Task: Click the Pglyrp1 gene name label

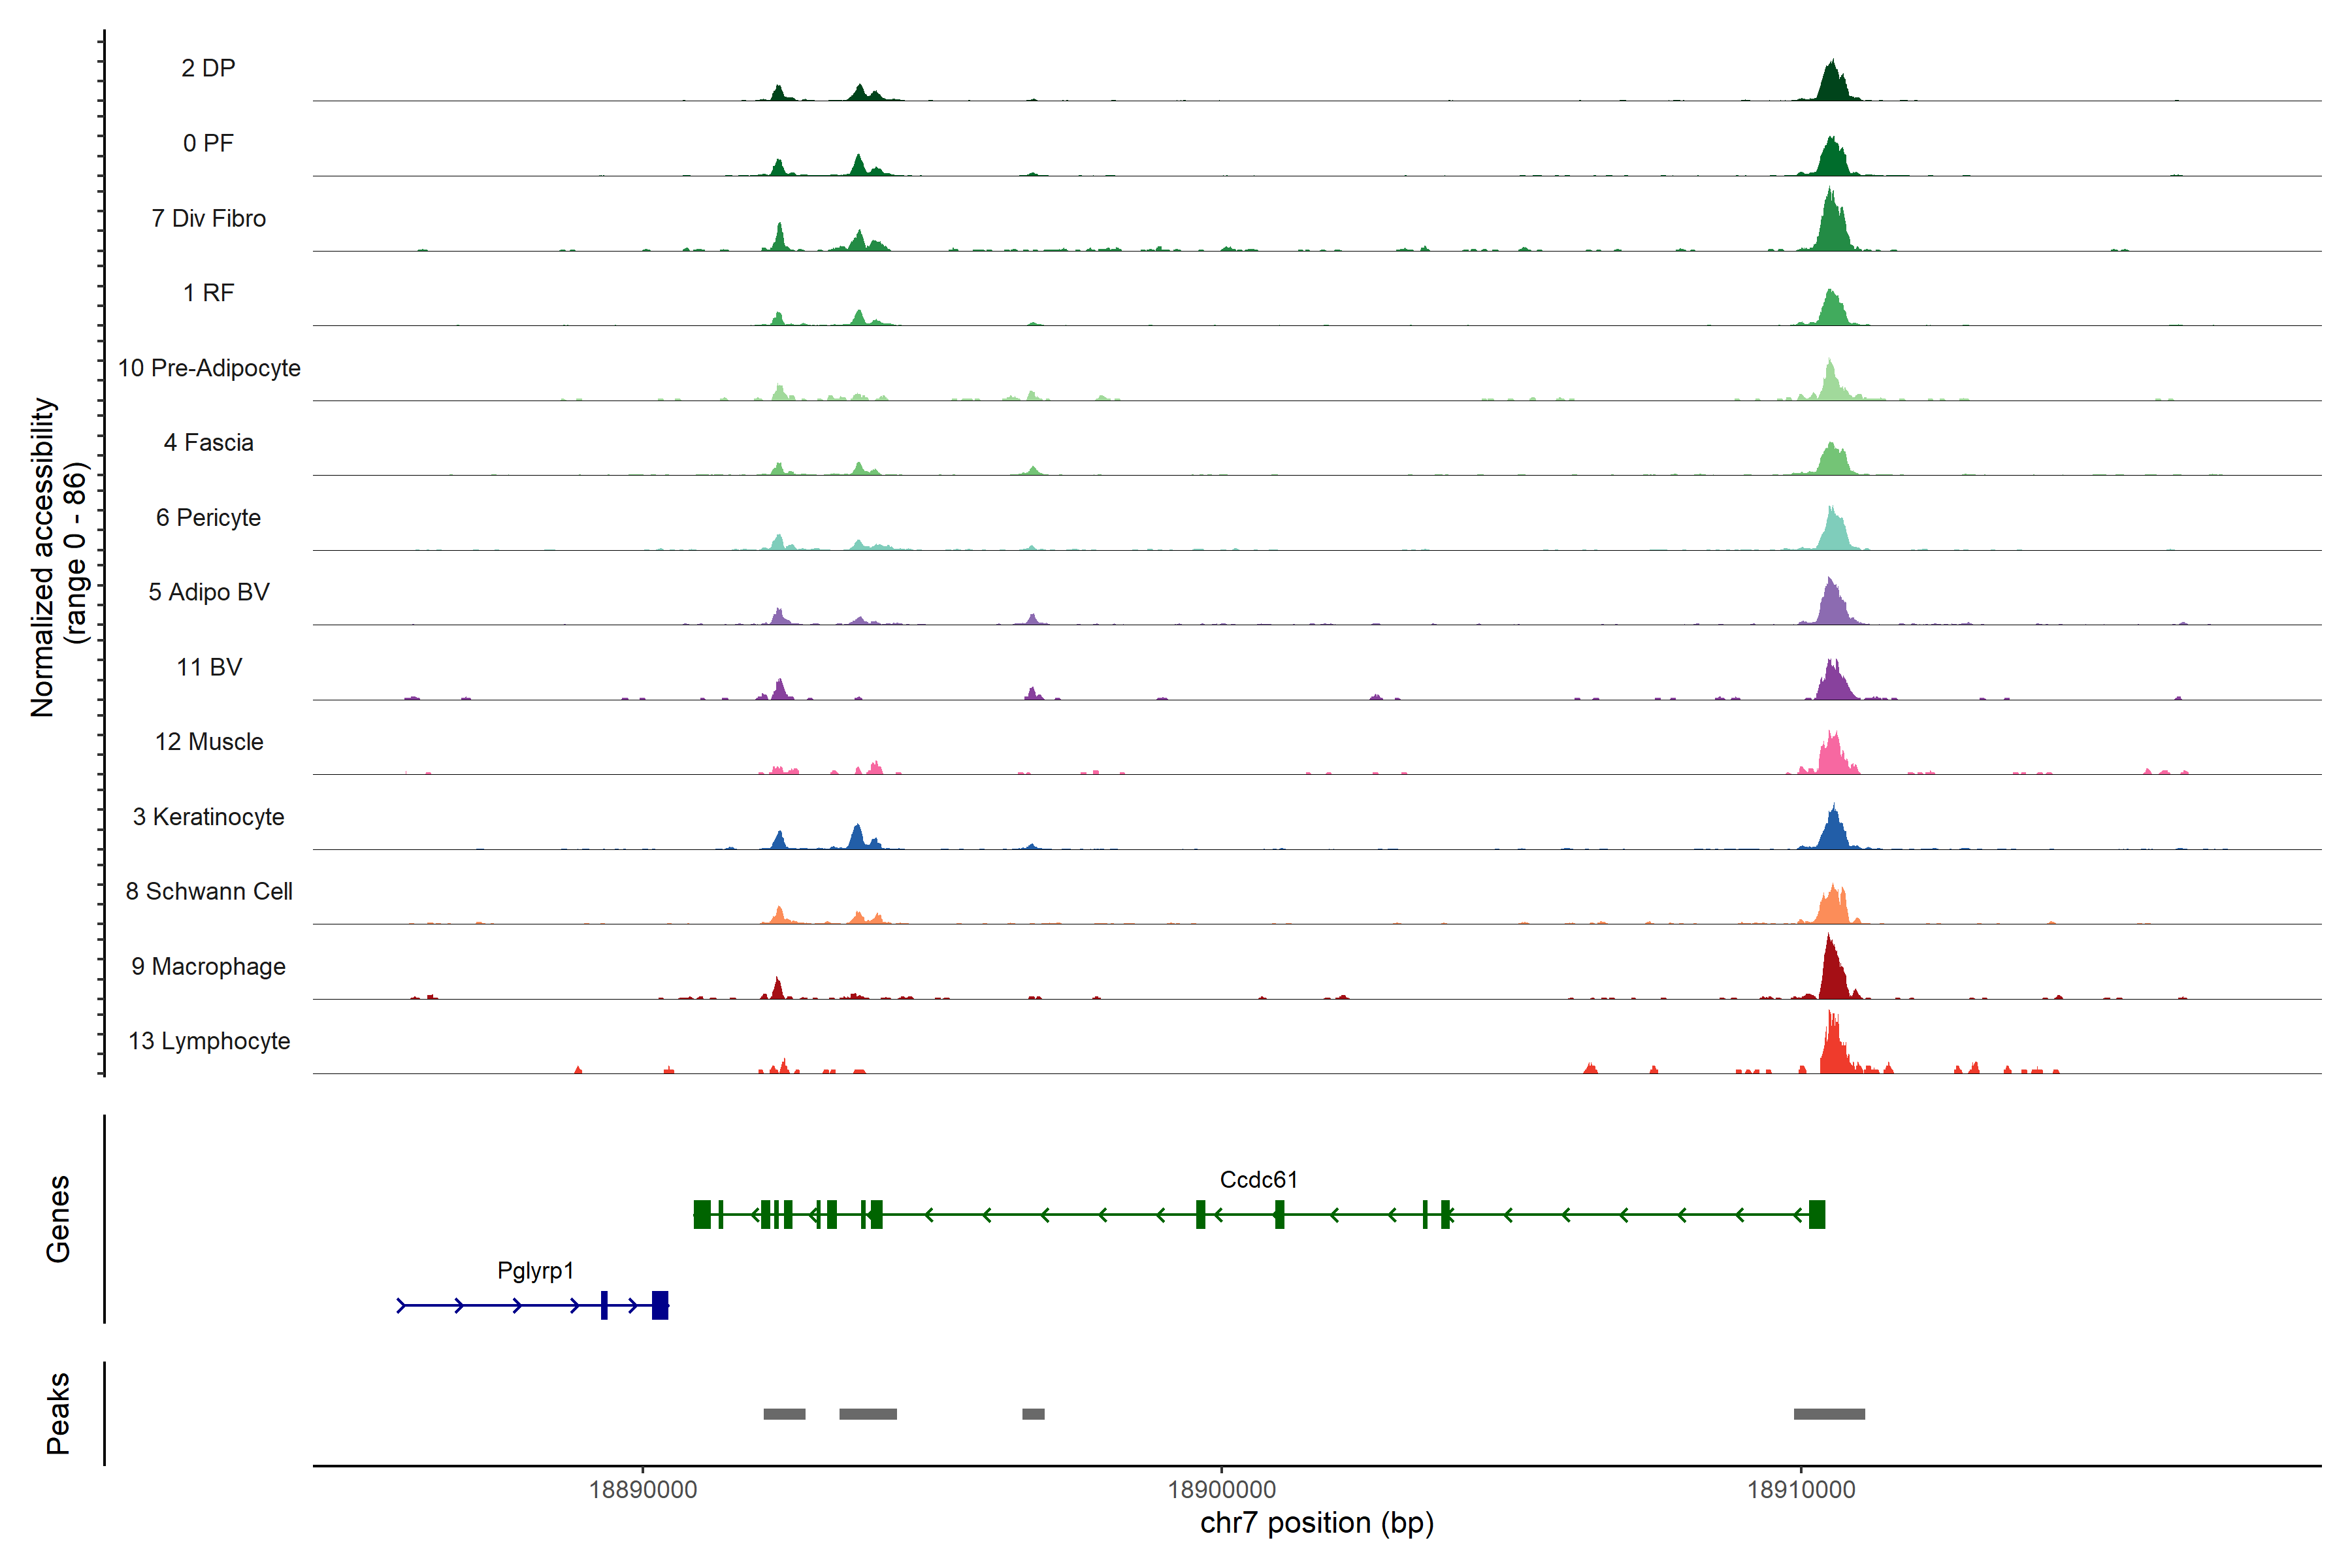Action: pyautogui.click(x=535, y=1271)
